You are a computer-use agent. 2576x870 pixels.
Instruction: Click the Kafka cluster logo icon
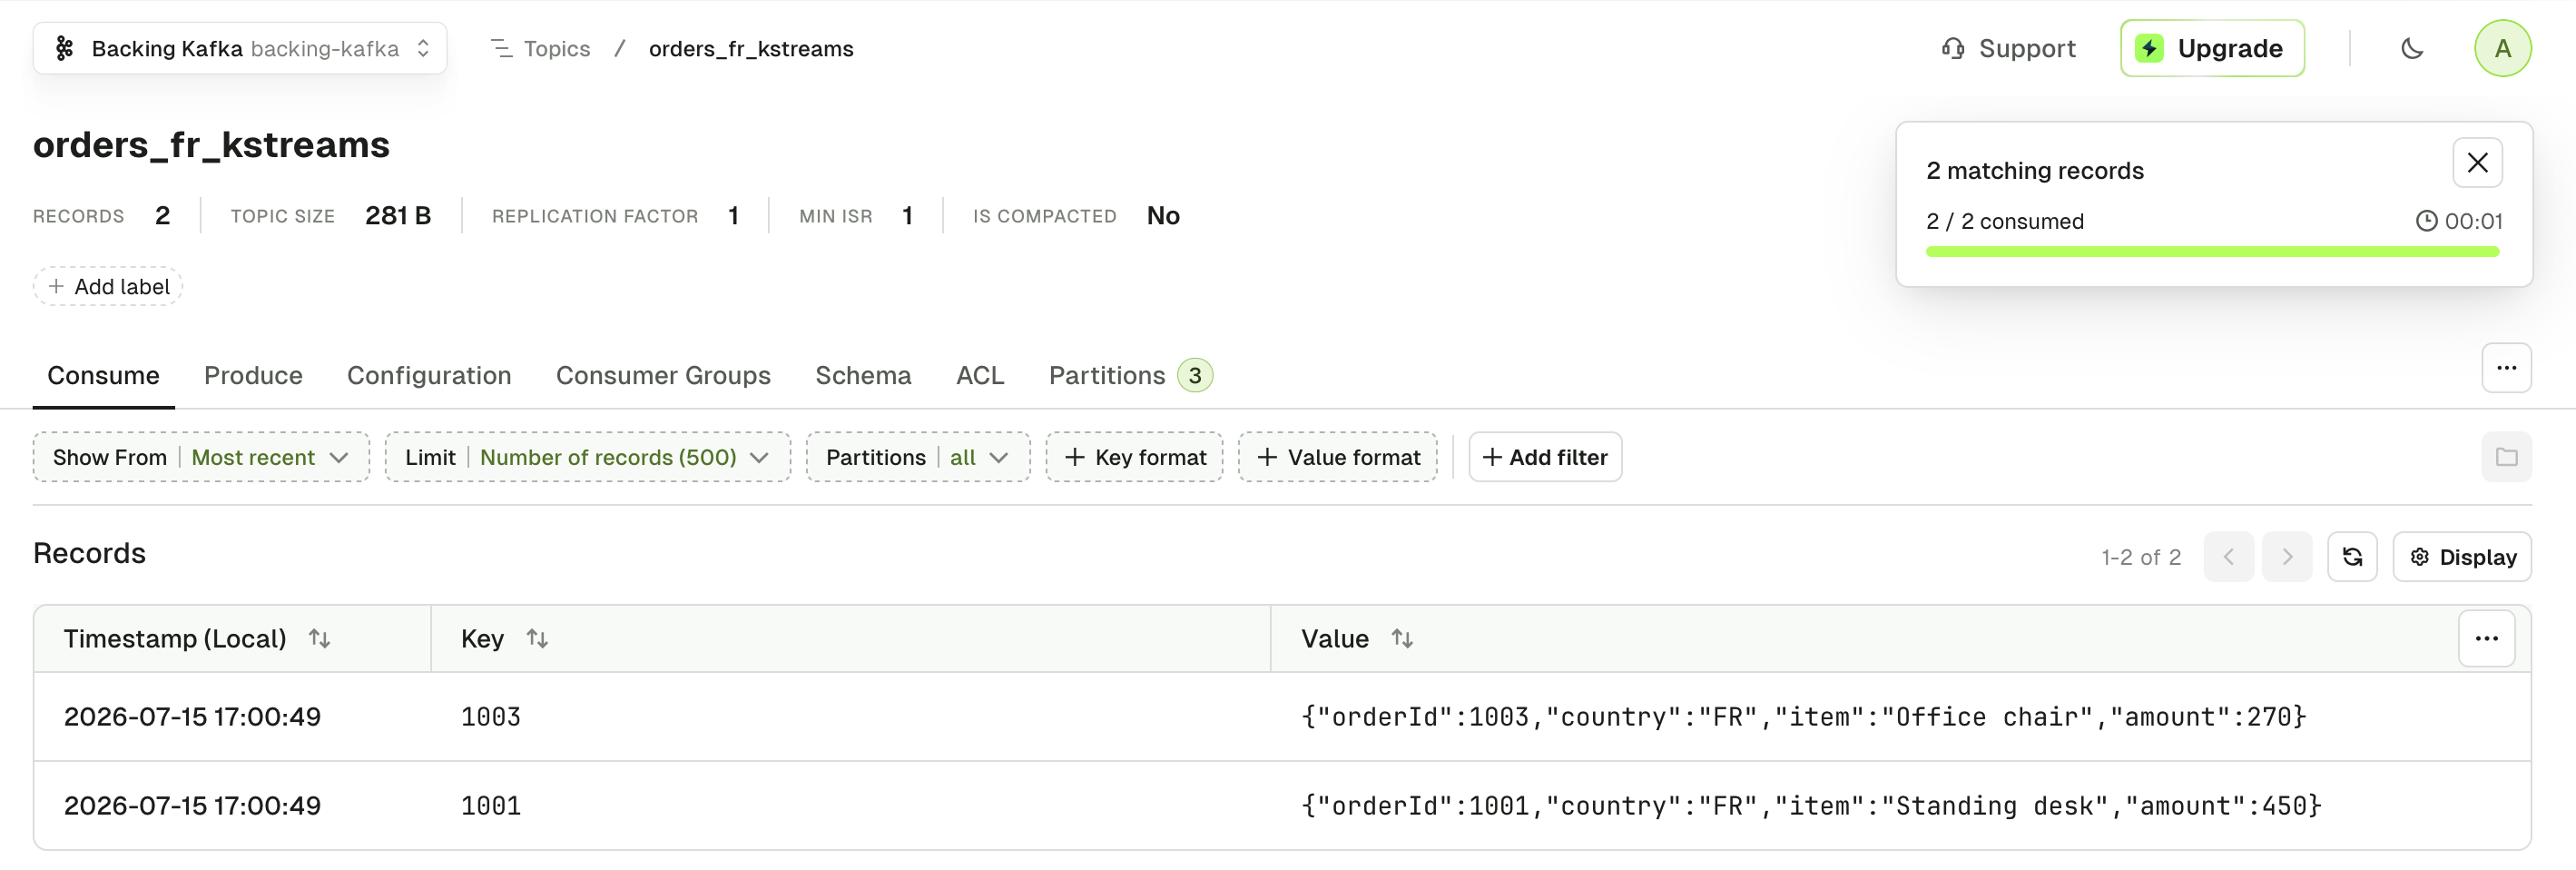point(64,48)
